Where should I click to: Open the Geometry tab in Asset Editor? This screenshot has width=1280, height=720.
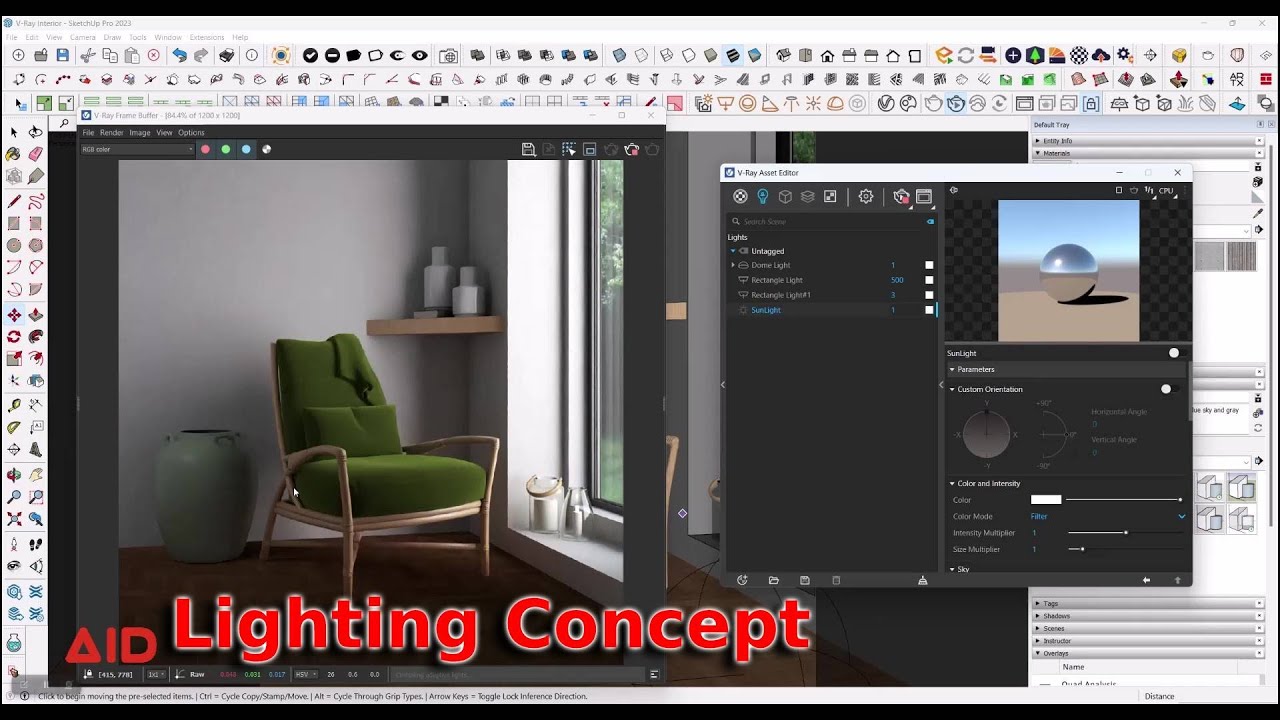(x=785, y=197)
